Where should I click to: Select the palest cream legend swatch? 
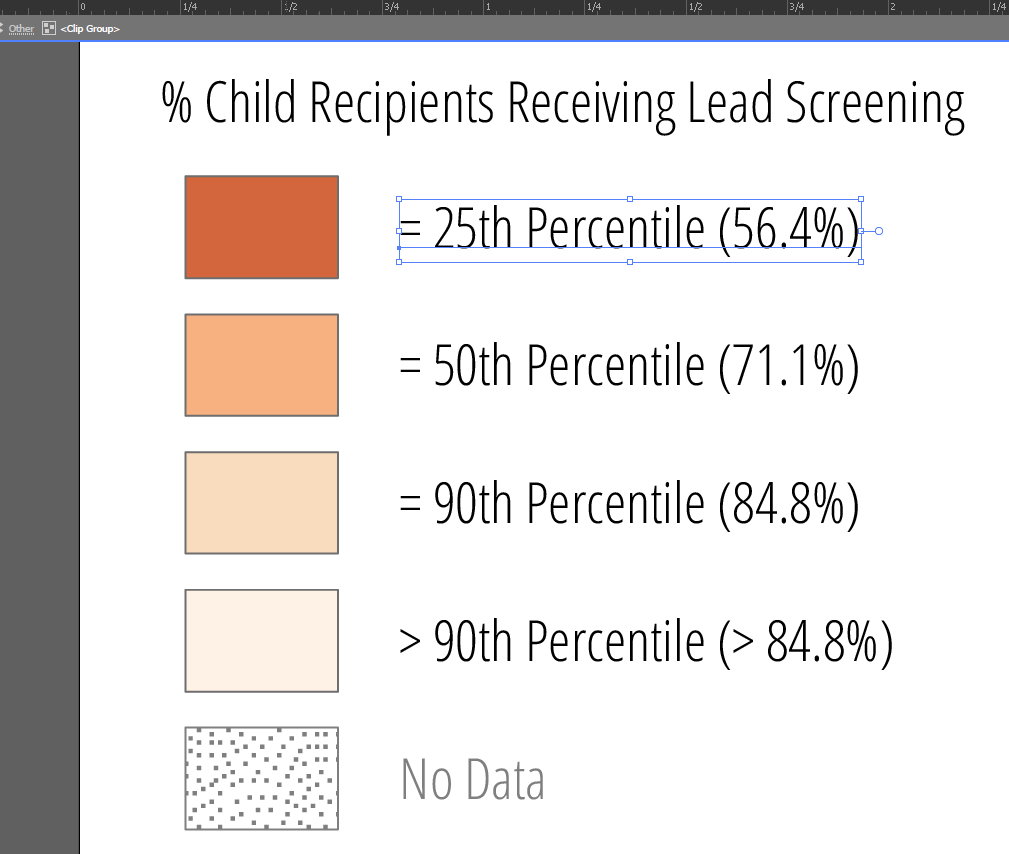pos(262,641)
